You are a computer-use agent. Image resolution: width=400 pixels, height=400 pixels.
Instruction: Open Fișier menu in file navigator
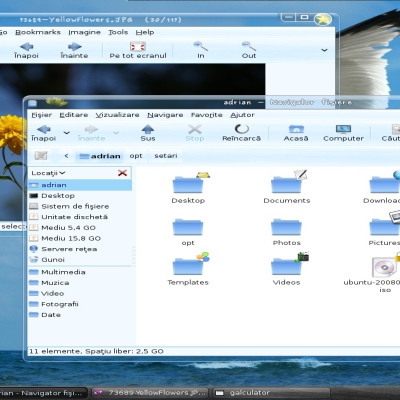click(x=42, y=115)
